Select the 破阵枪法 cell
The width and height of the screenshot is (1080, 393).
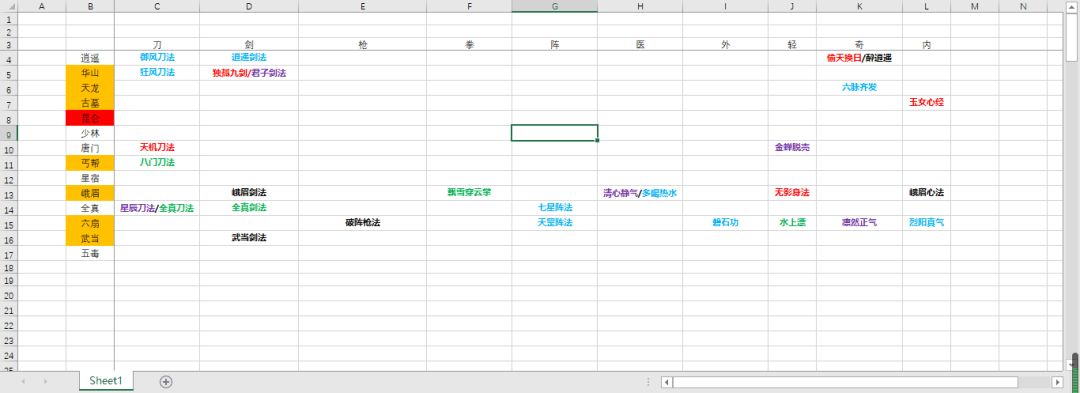[x=362, y=222]
